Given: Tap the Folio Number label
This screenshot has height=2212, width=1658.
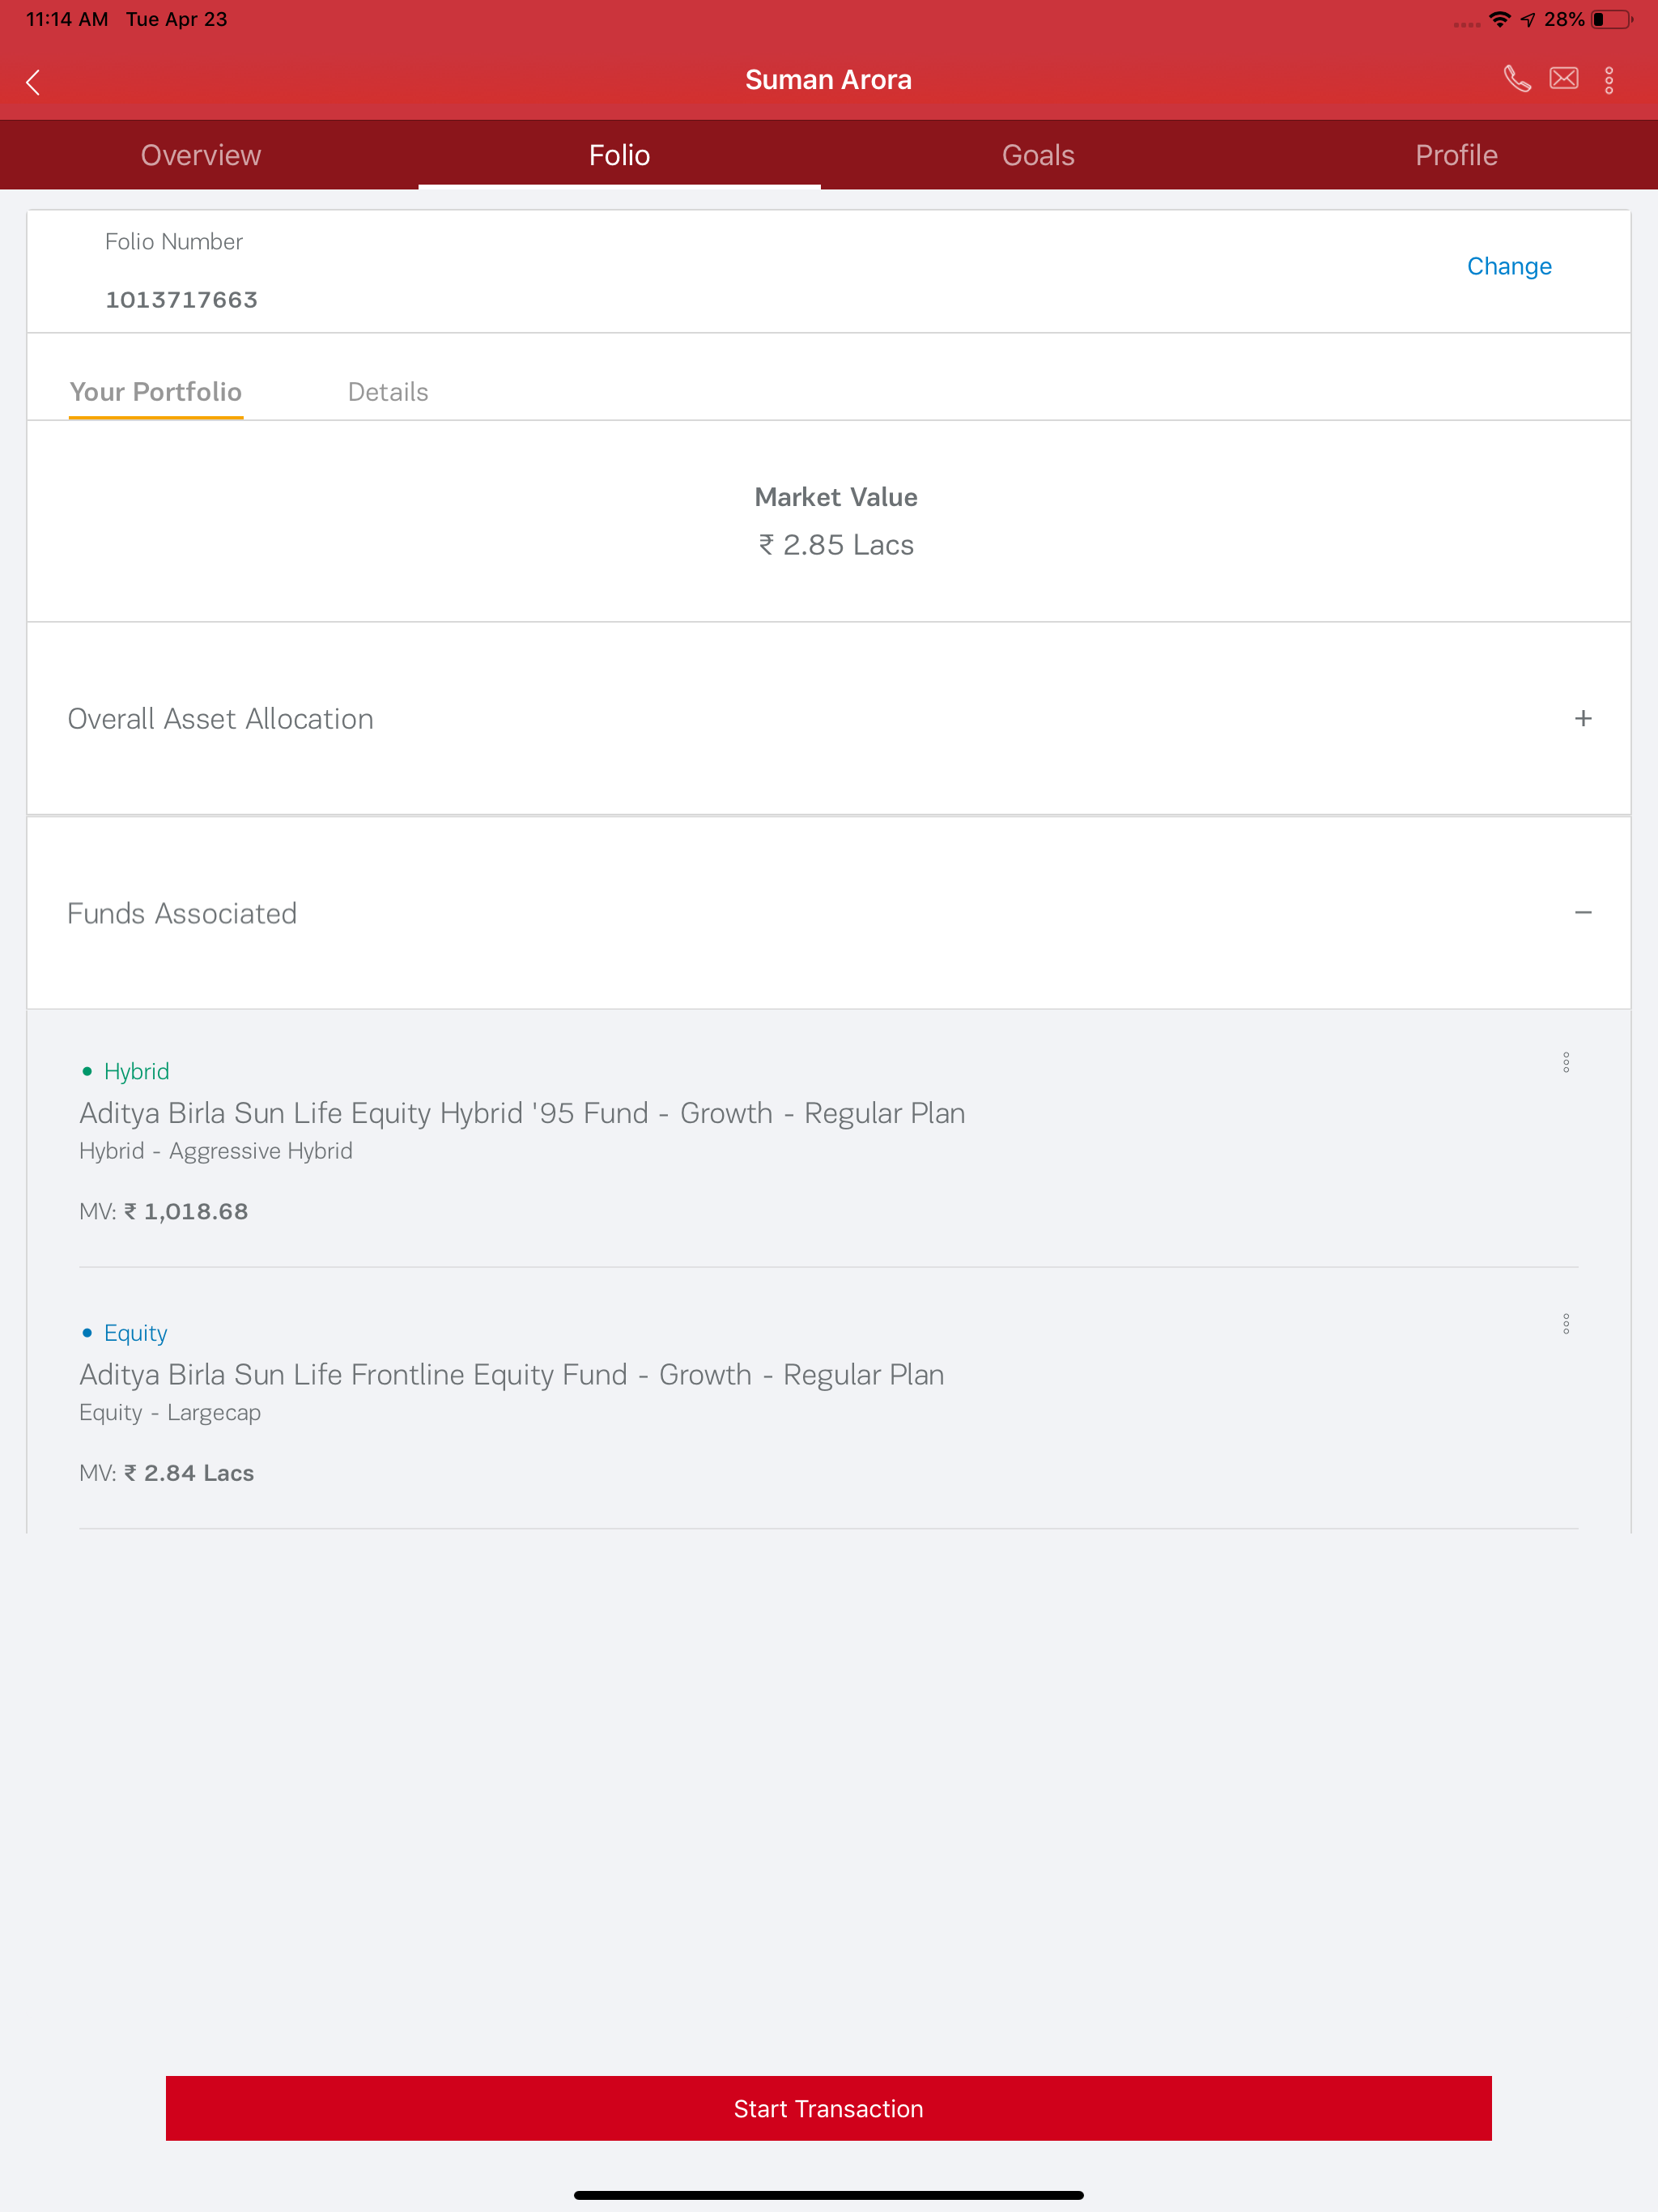Looking at the screenshot, I should (x=174, y=242).
